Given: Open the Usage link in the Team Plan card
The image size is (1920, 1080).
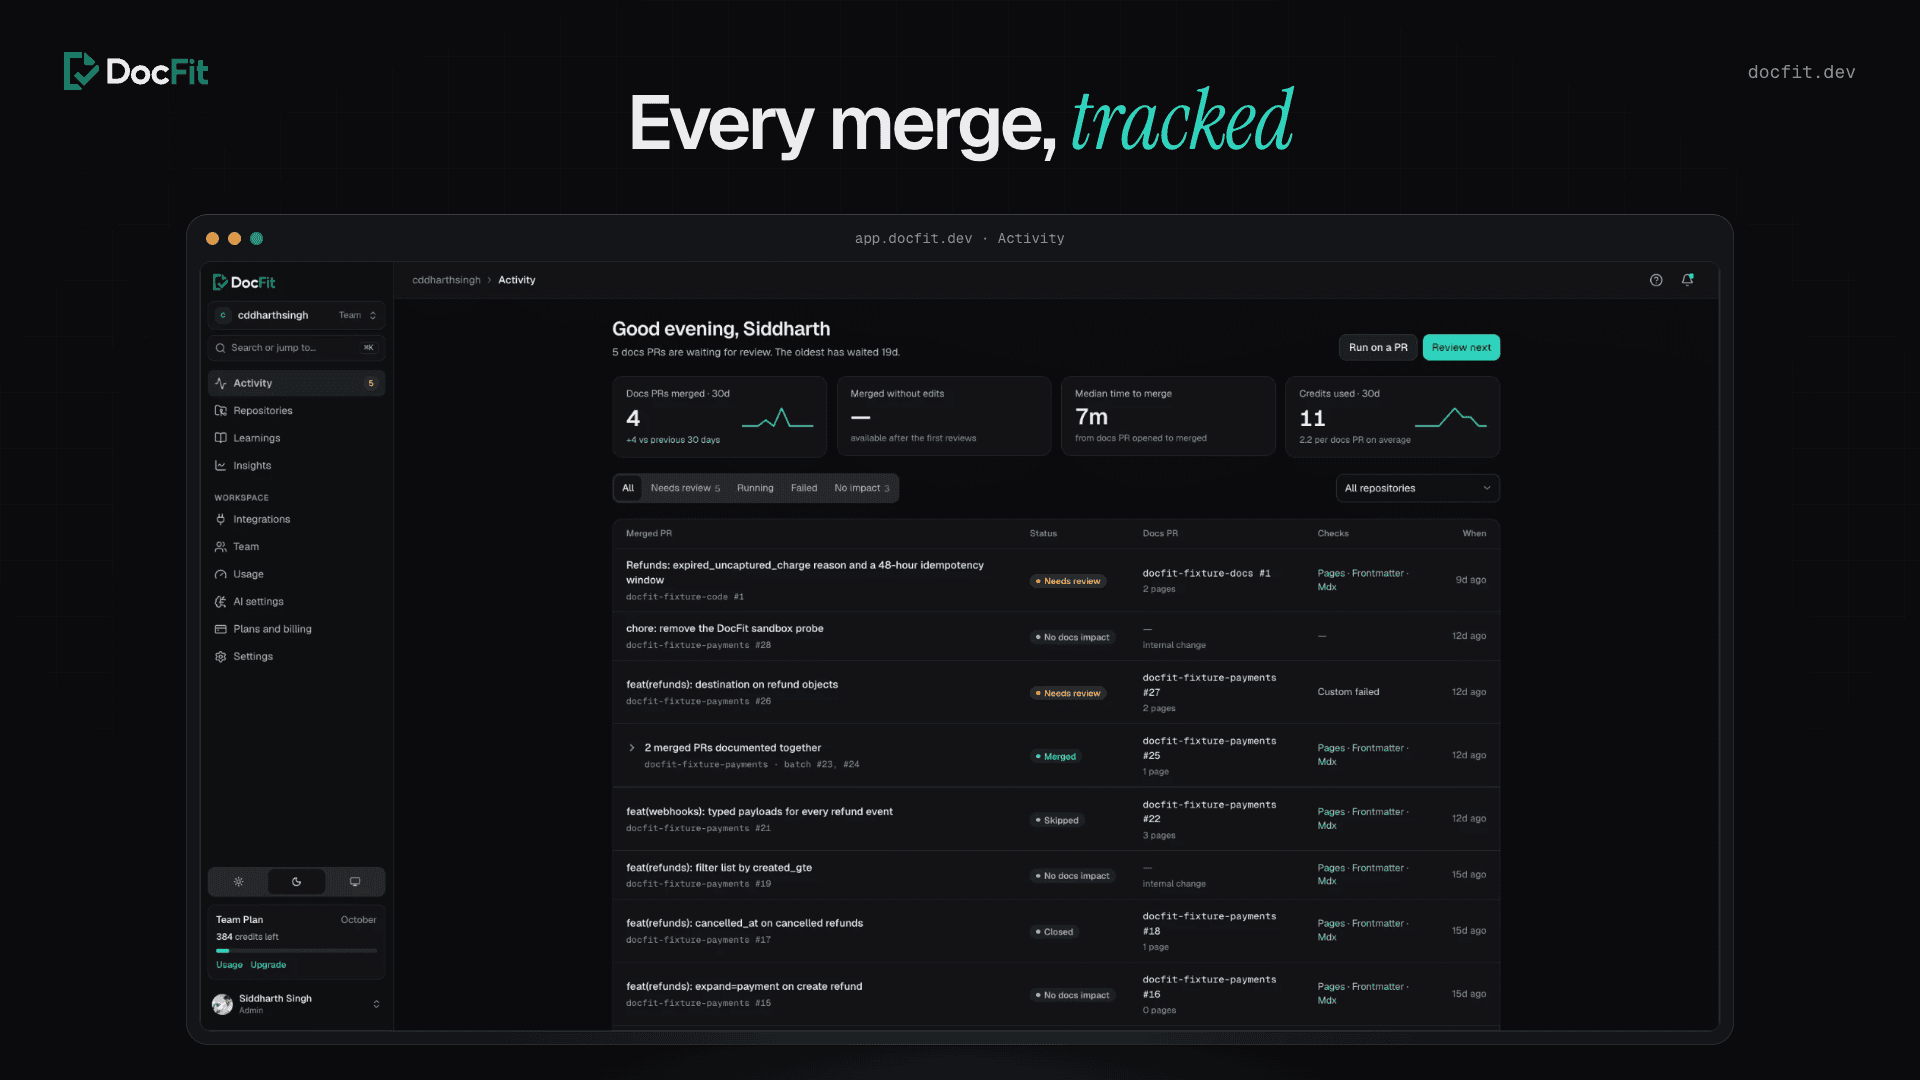Looking at the screenshot, I should click(229, 966).
